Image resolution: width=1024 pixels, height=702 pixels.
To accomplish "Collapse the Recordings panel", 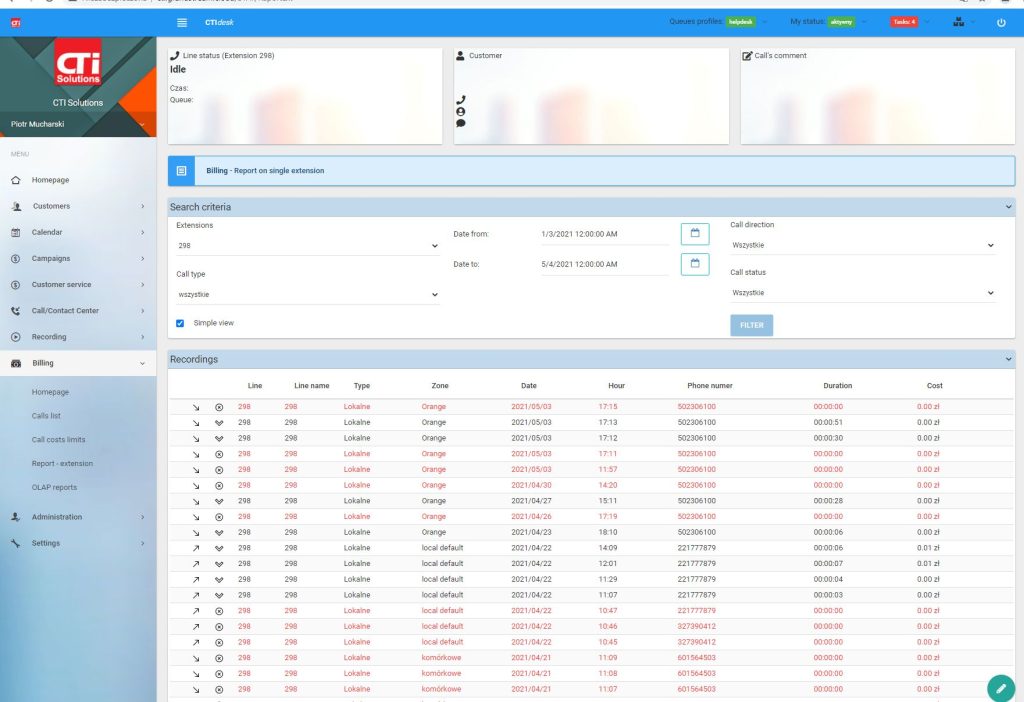I will [1008, 359].
